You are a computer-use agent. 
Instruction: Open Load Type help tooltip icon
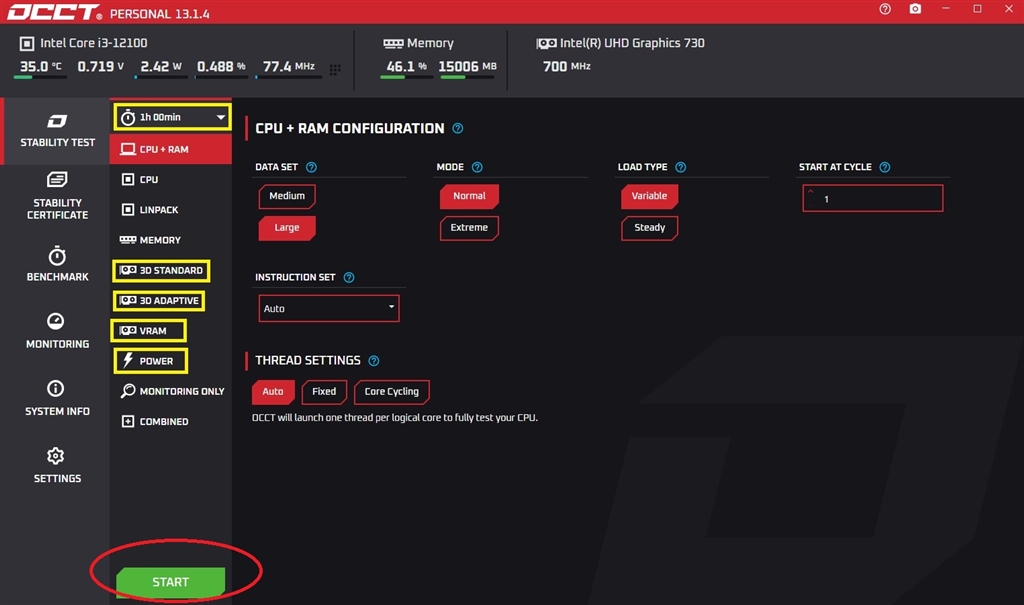point(680,167)
